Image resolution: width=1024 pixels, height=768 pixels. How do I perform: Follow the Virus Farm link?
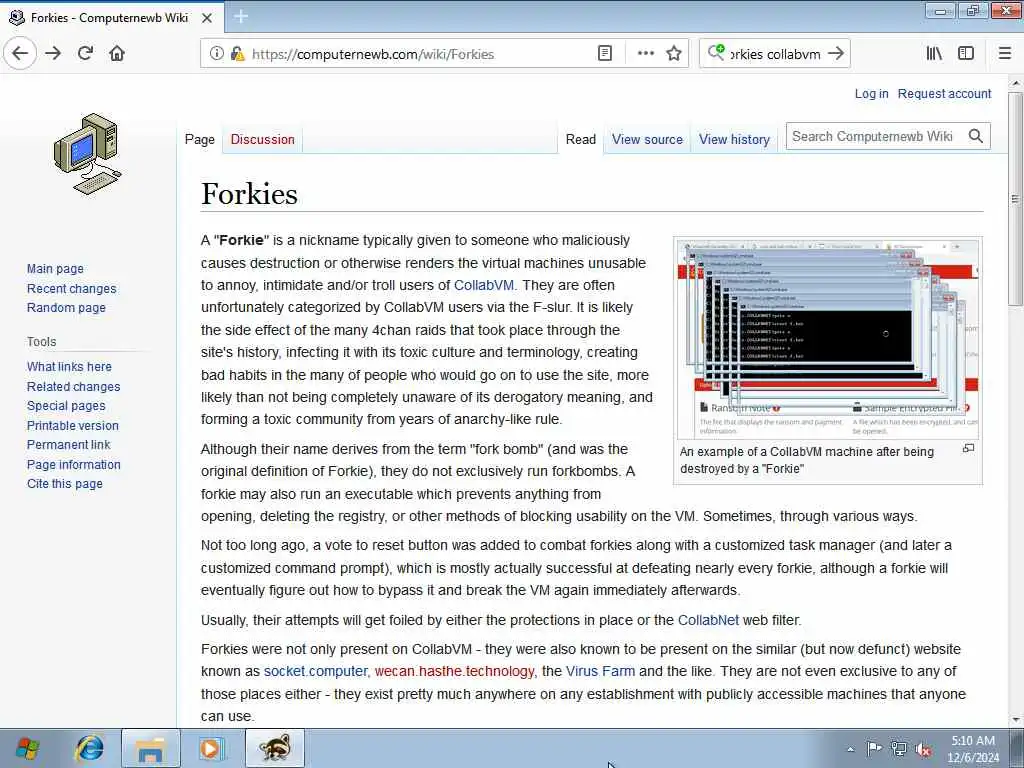click(x=600, y=671)
